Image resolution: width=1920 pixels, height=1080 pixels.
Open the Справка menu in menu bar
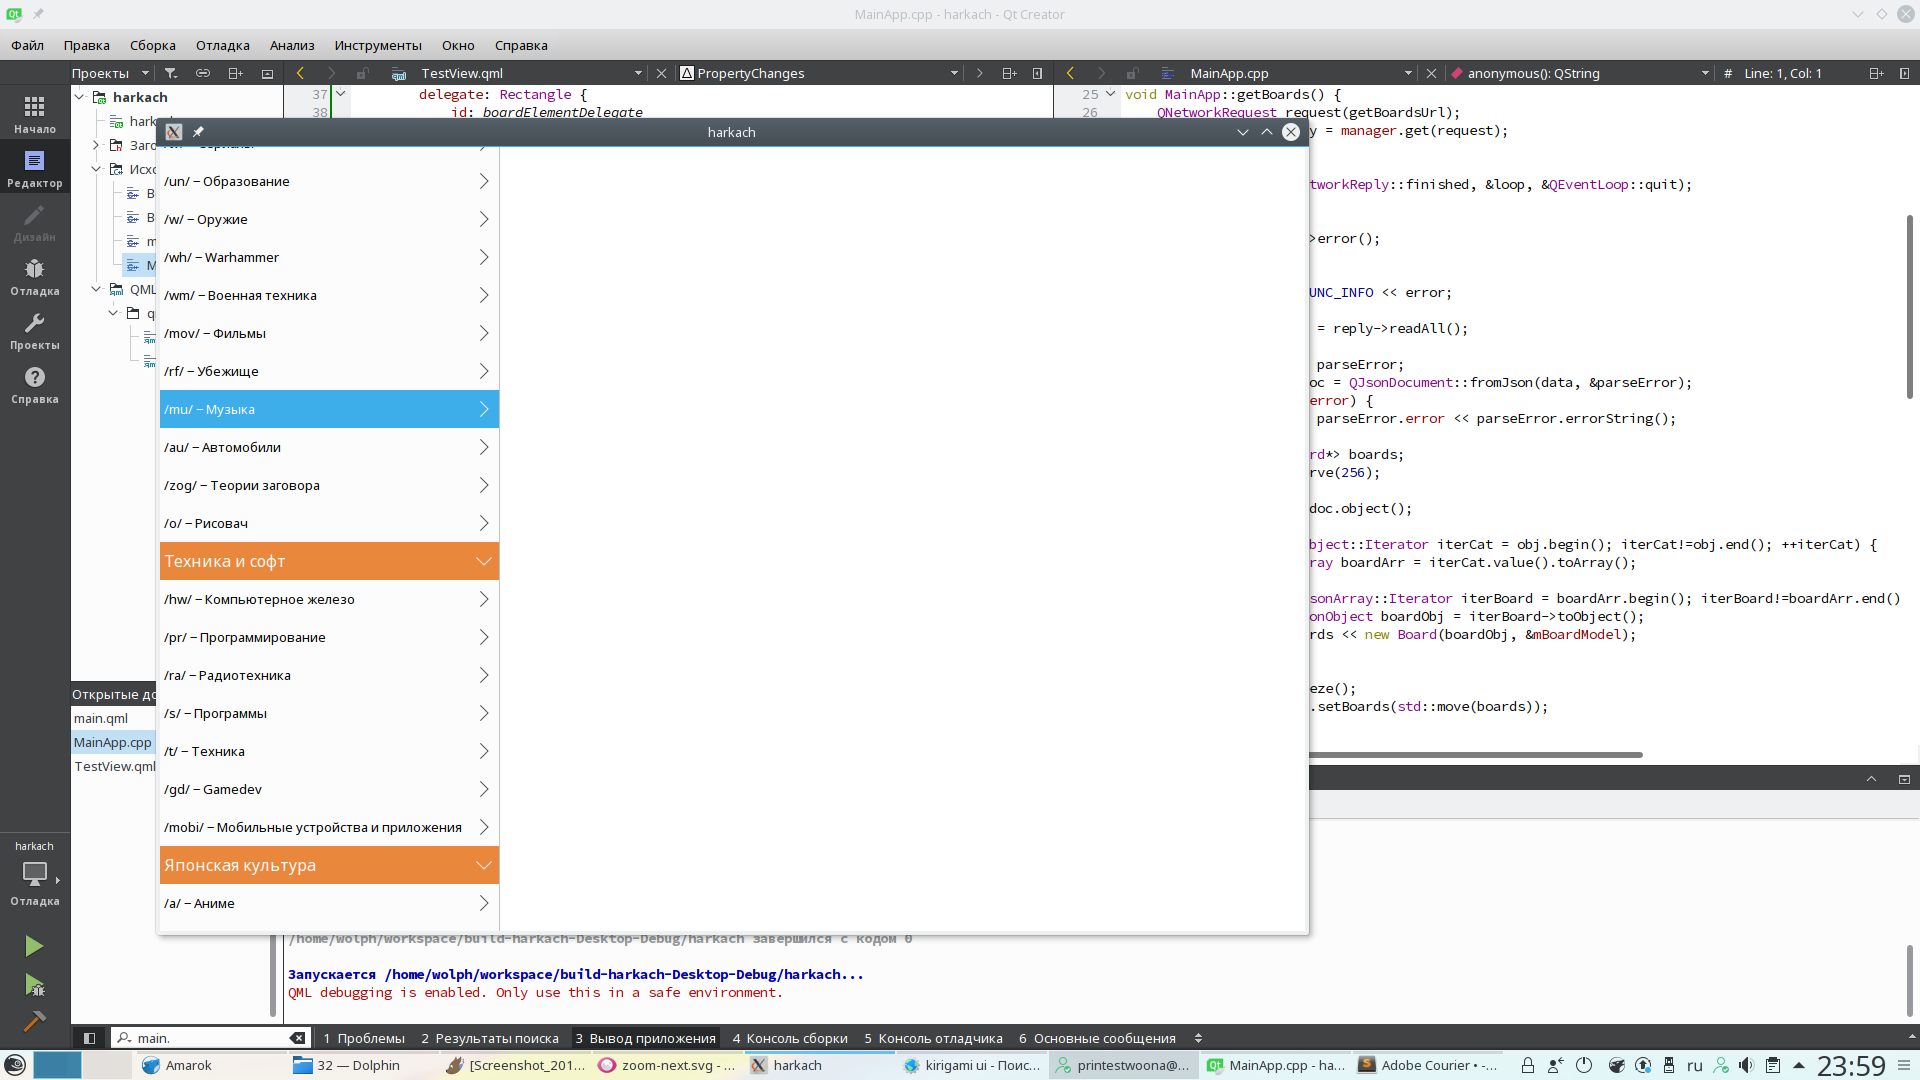pos(521,45)
